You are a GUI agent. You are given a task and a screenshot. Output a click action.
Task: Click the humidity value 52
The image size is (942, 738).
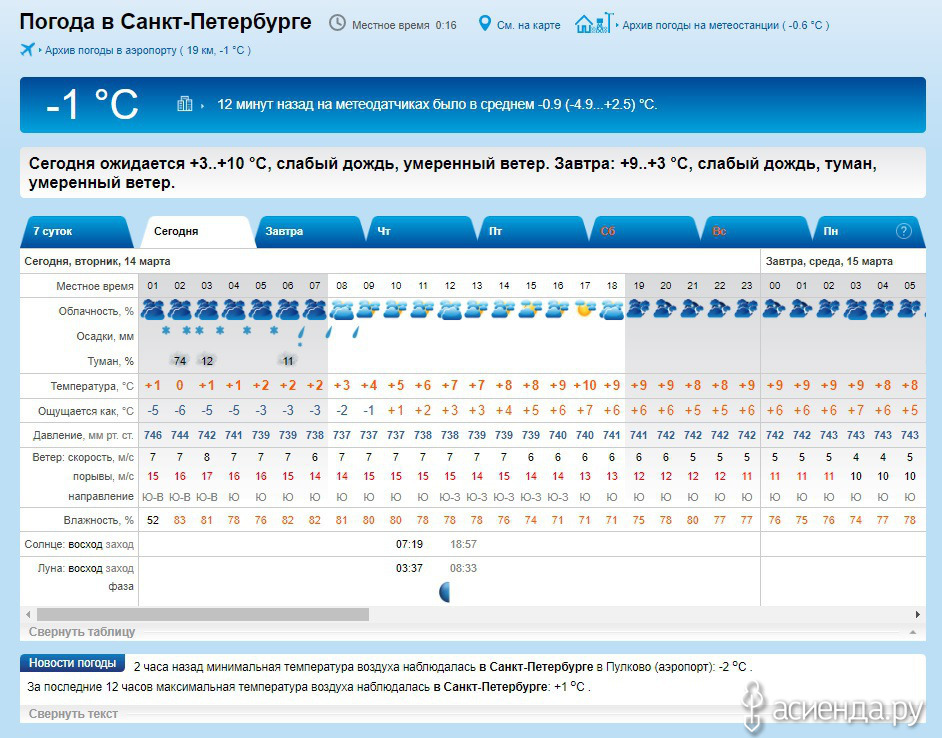point(153,520)
